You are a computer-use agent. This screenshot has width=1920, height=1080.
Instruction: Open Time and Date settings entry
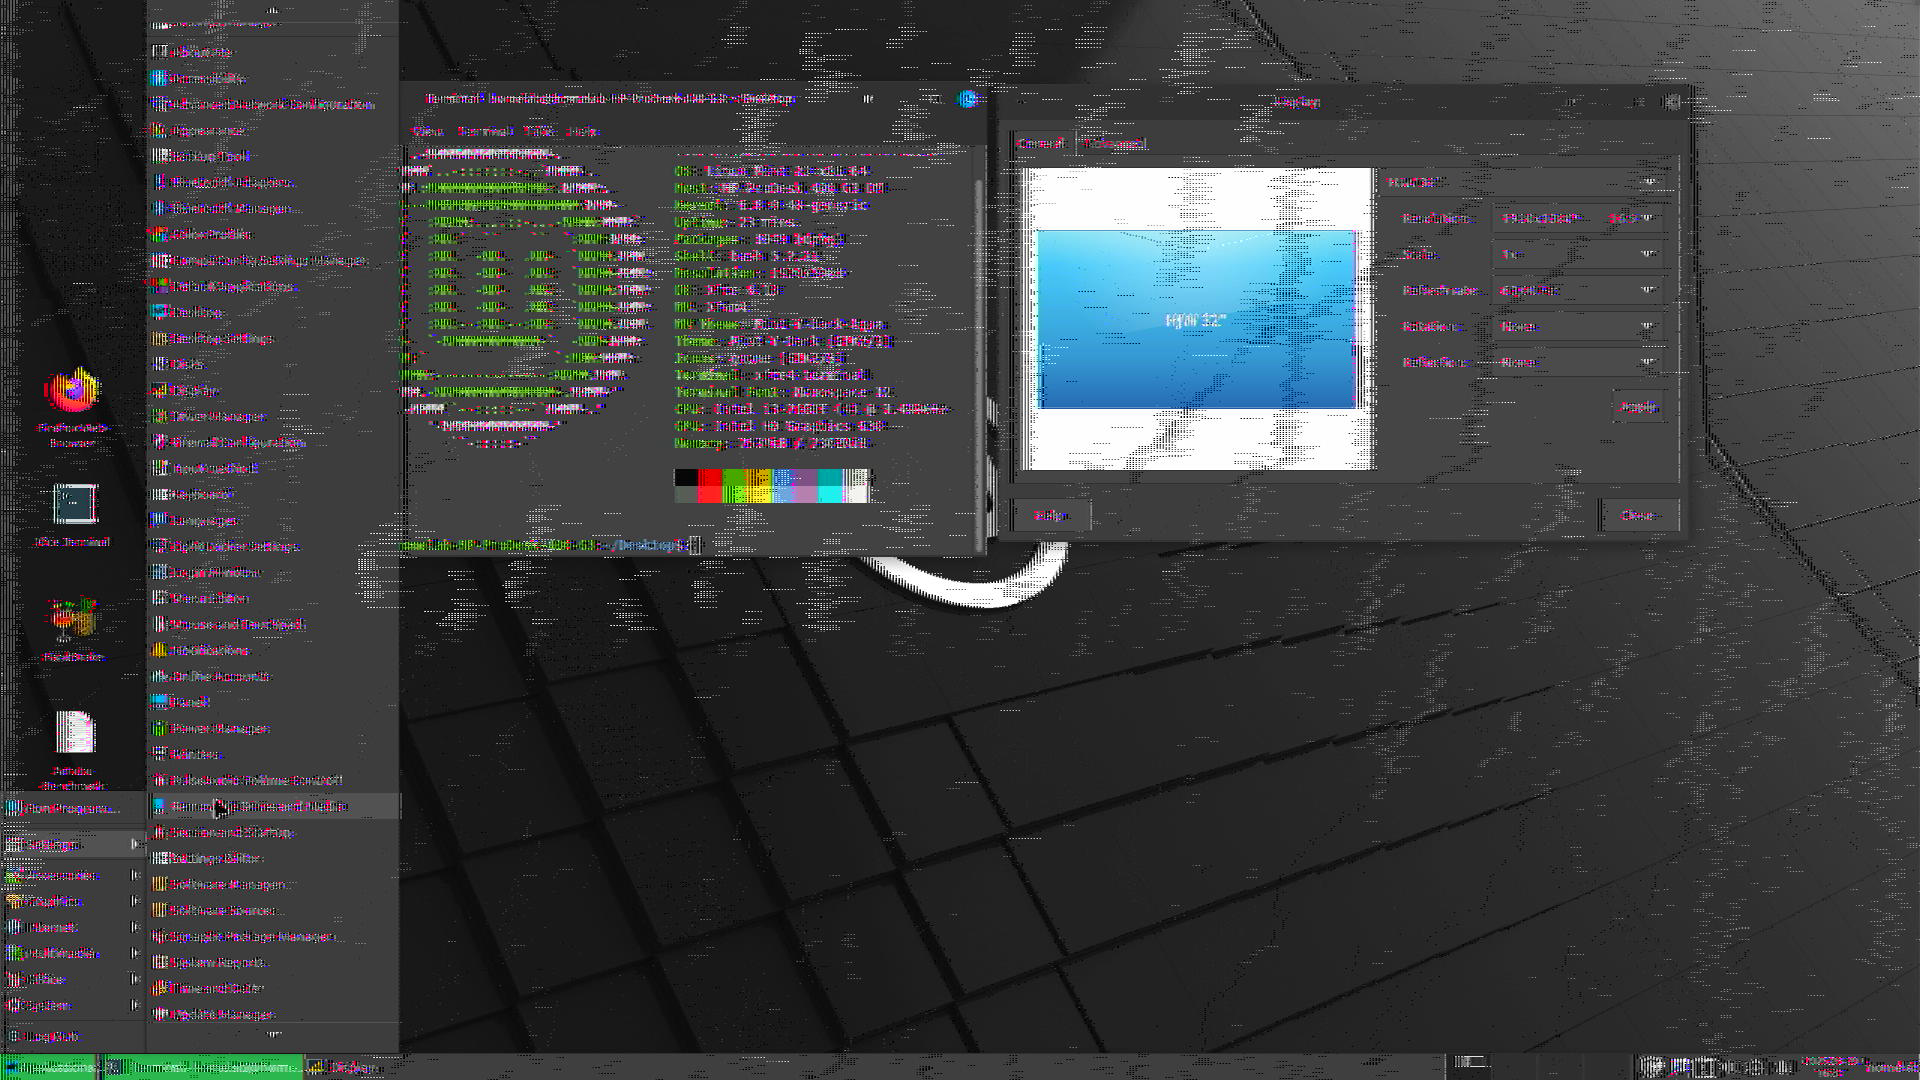[x=272, y=988]
